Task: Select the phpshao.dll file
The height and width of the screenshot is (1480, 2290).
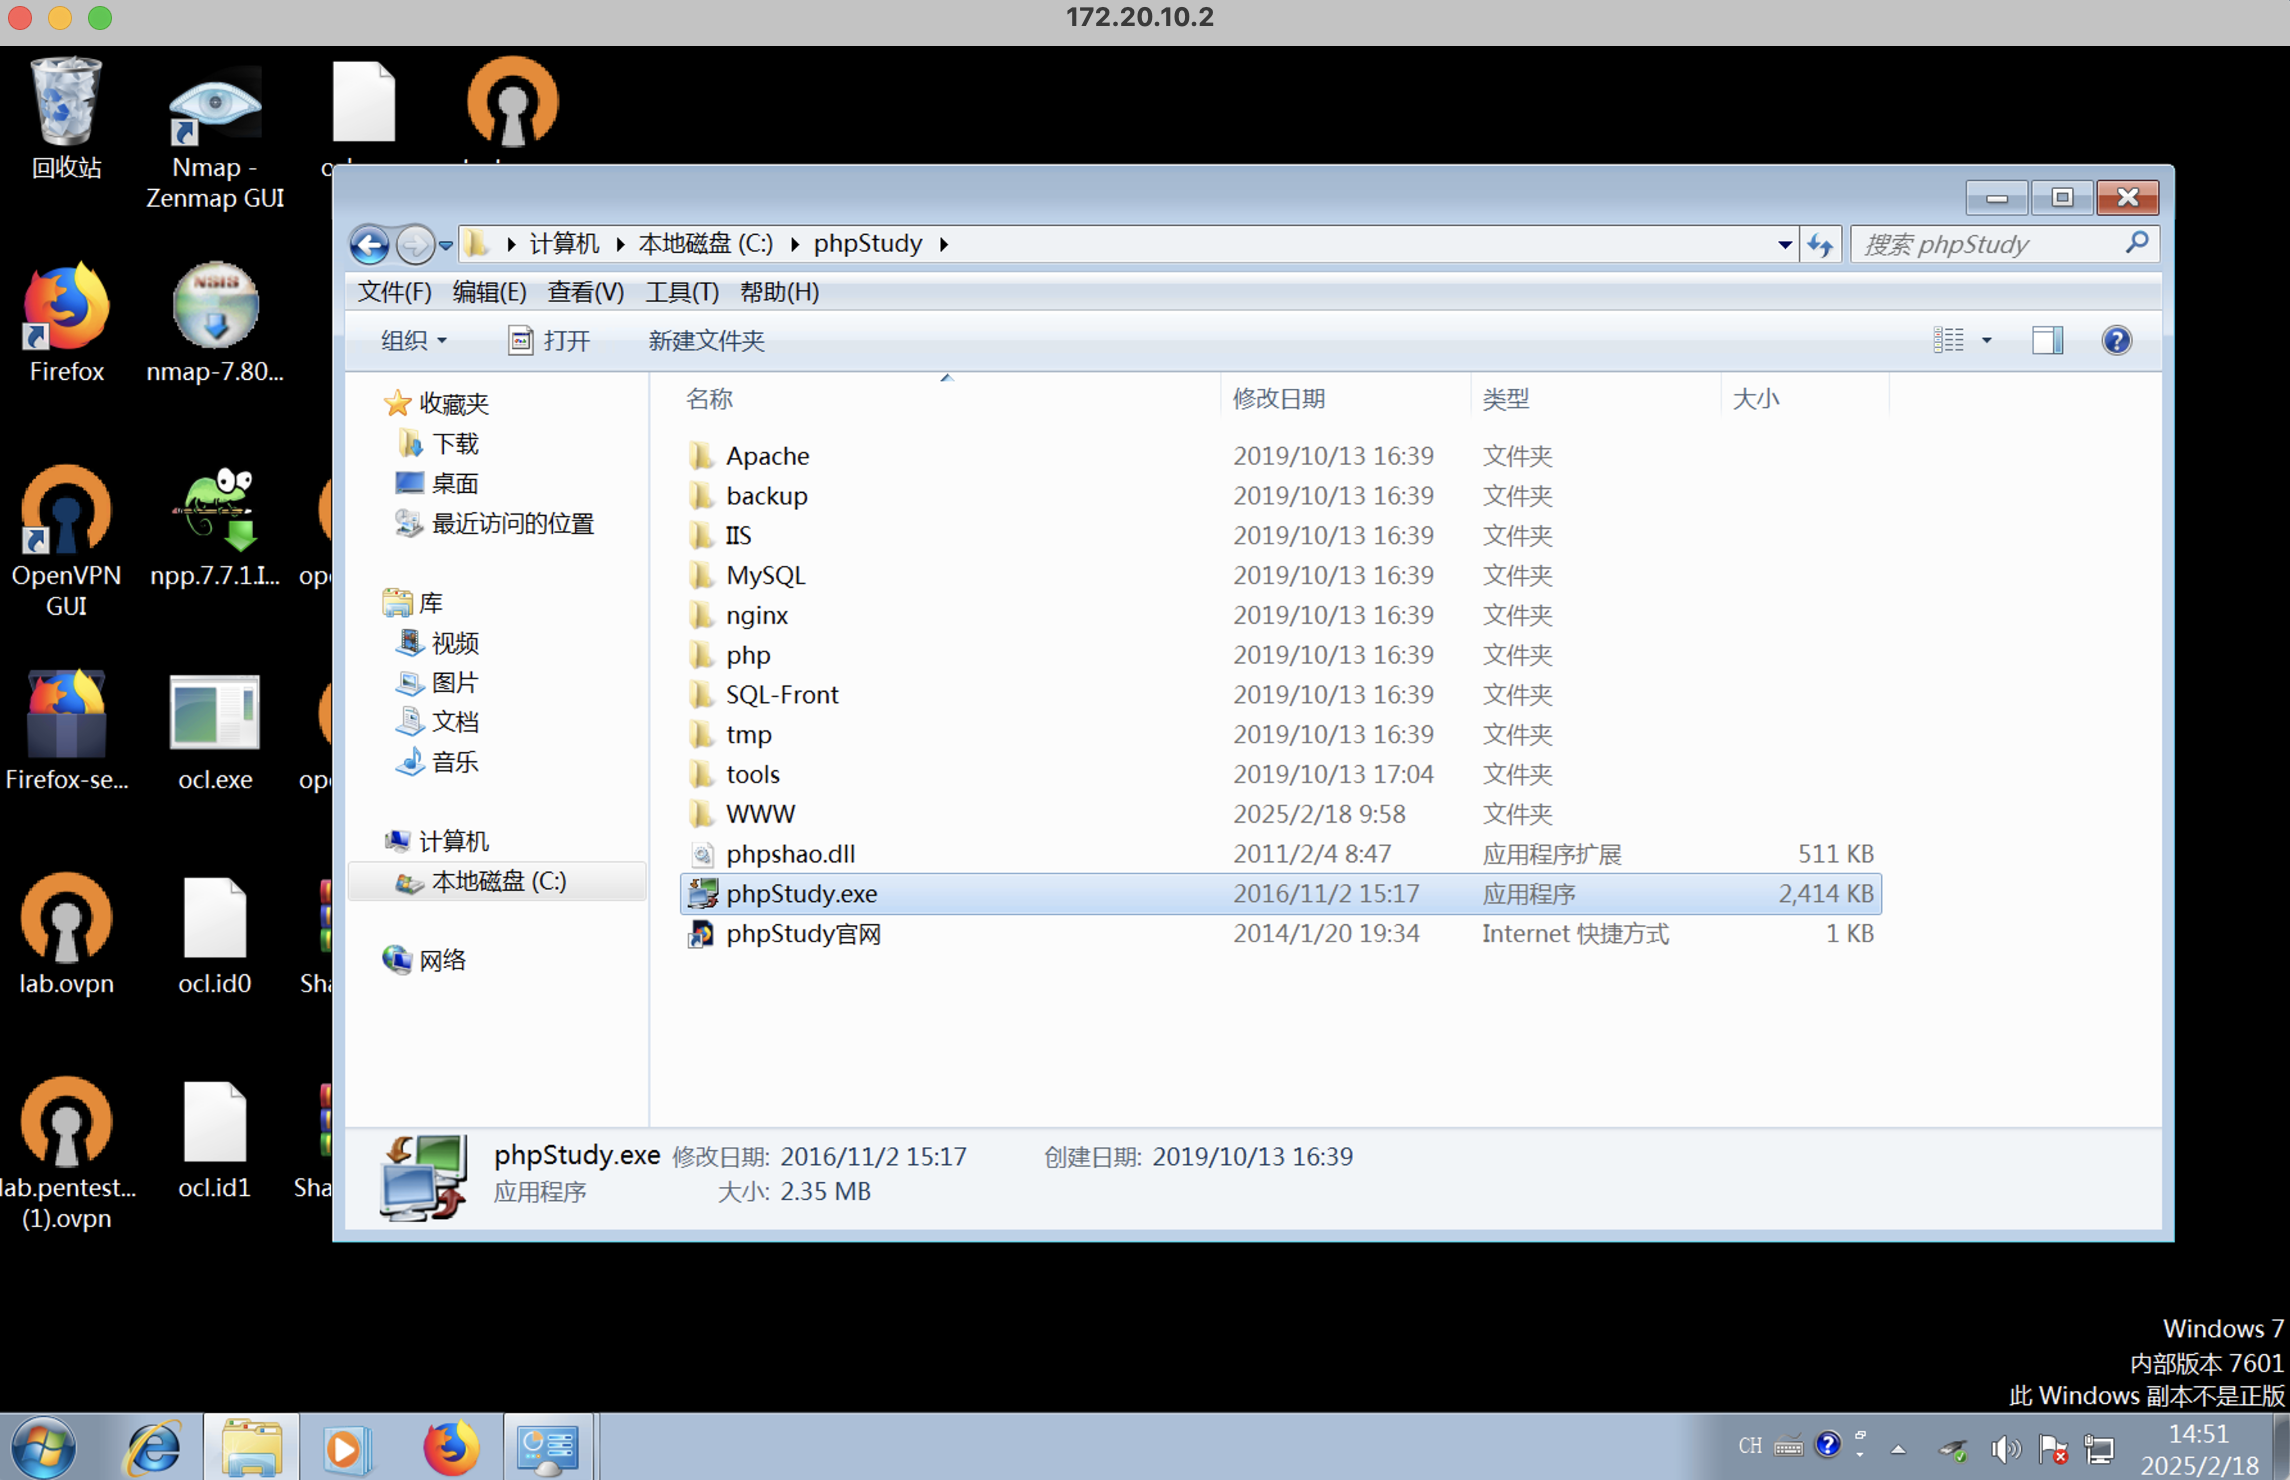Action: point(789,853)
